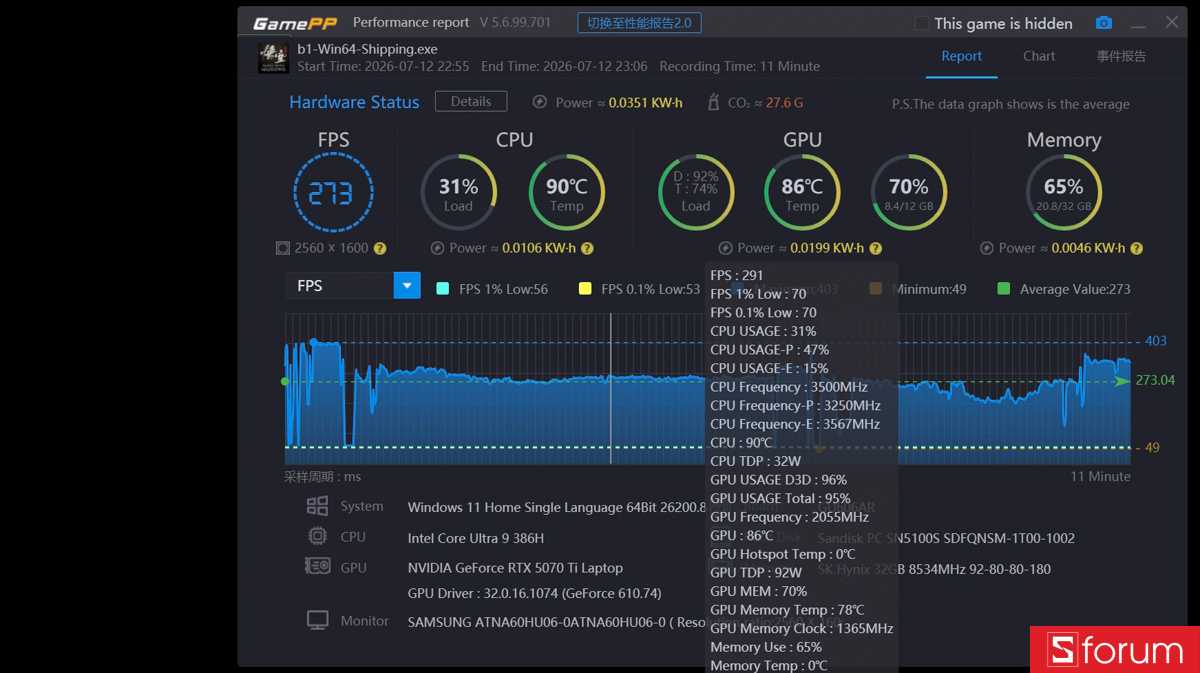Click the GamePP logo

point(293,23)
